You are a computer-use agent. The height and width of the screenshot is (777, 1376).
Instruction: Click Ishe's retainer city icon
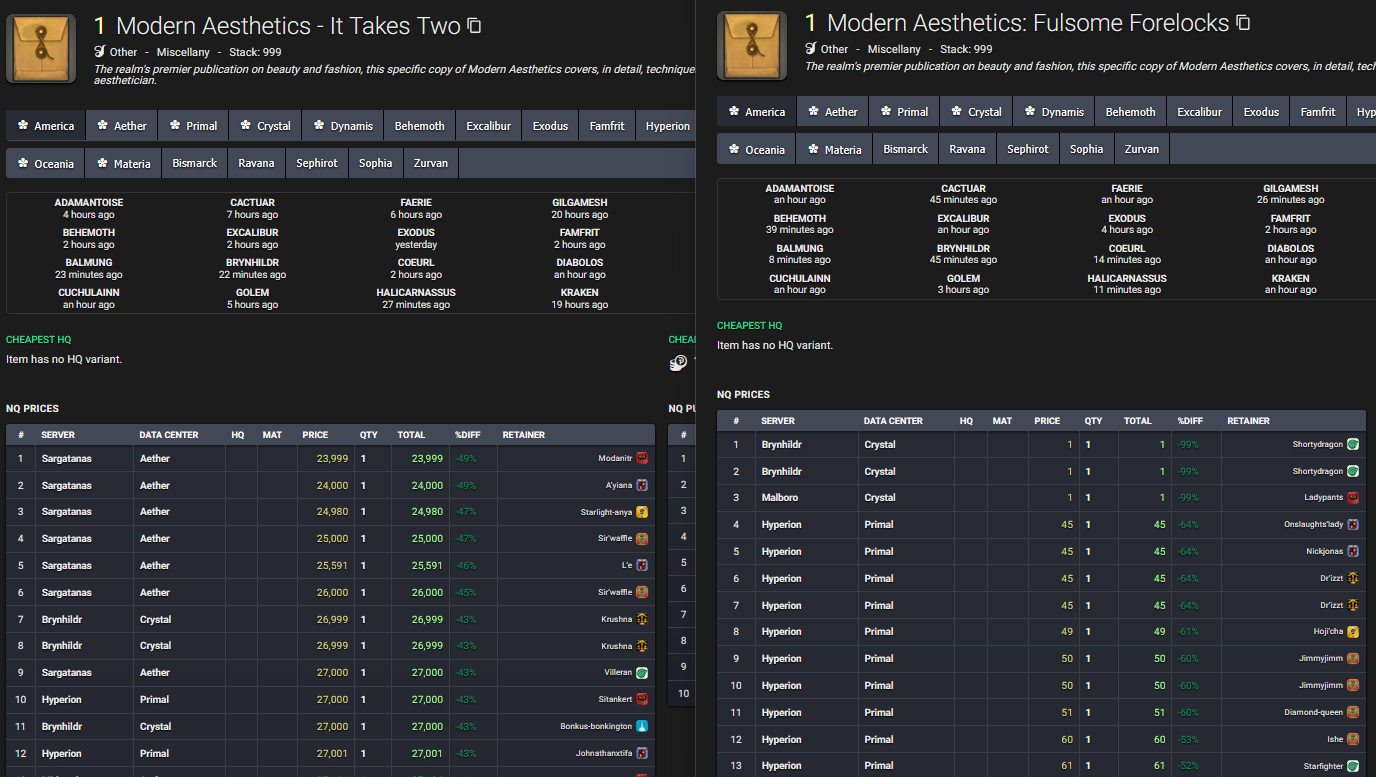[x=1353, y=739]
